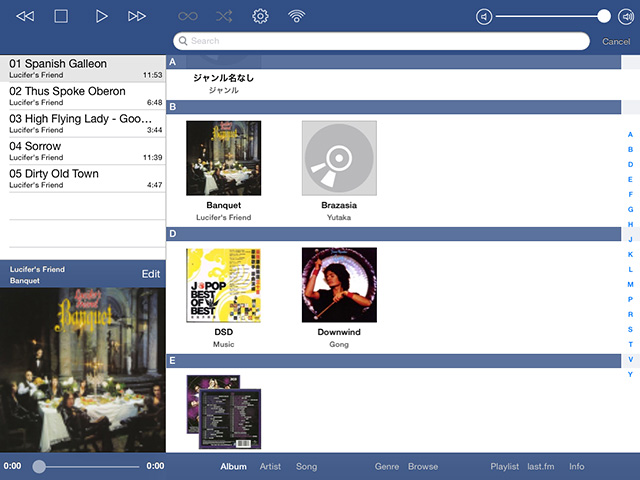Jump to letter S in index
The image size is (640, 480).
click(x=630, y=329)
